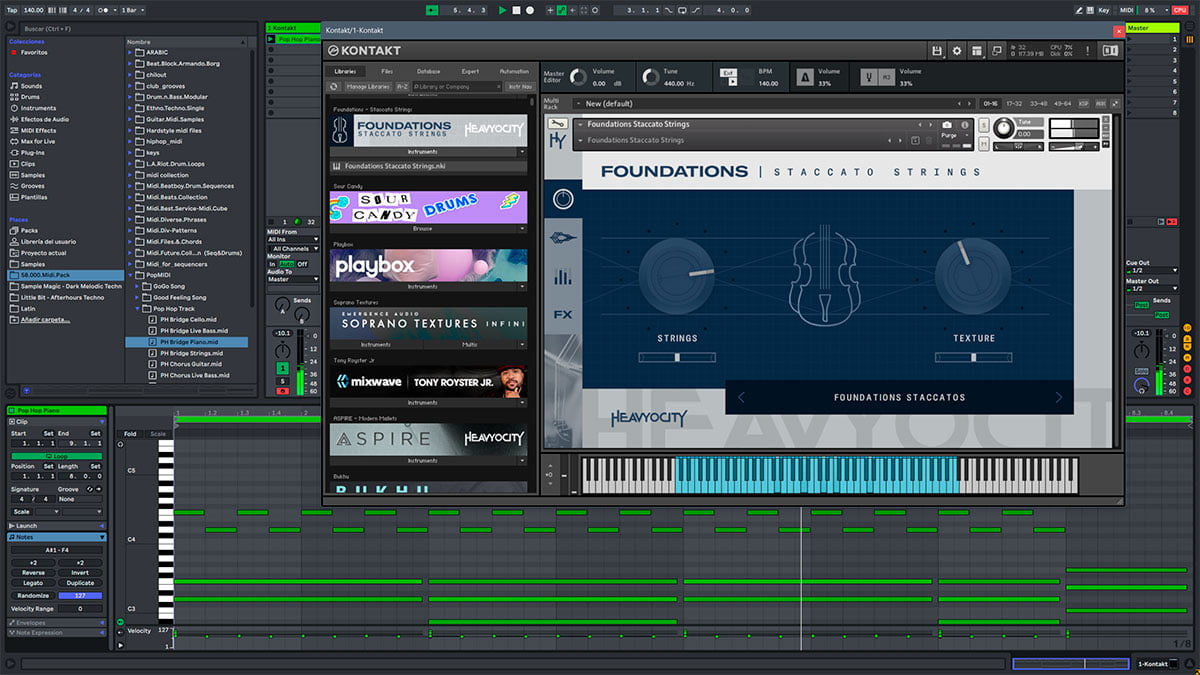The width and height of the screenshot is (1200, 675).
Task: Click next preset arrow beside Foundations Staccatos
Action: tap(1059, 397)
